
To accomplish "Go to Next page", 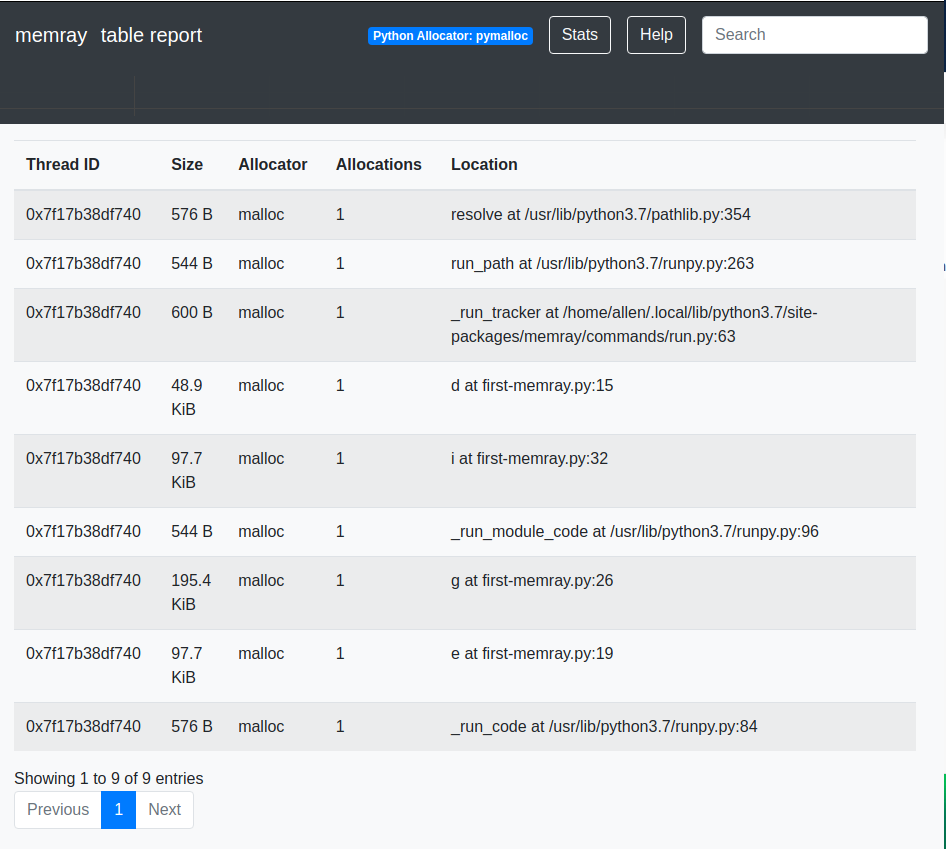I will [x=165, y=810].
